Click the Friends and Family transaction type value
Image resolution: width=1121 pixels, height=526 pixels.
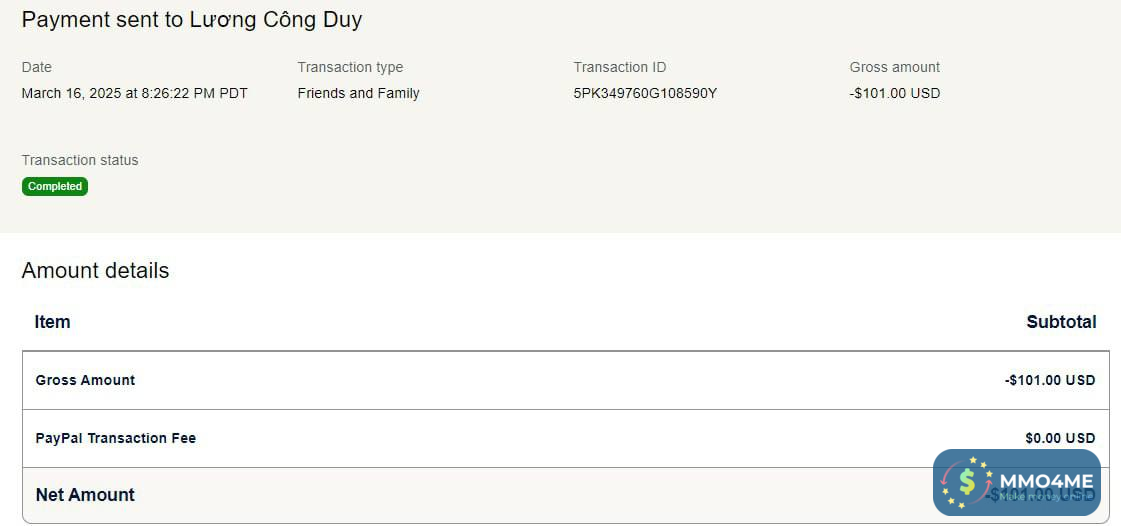(358, 93)
